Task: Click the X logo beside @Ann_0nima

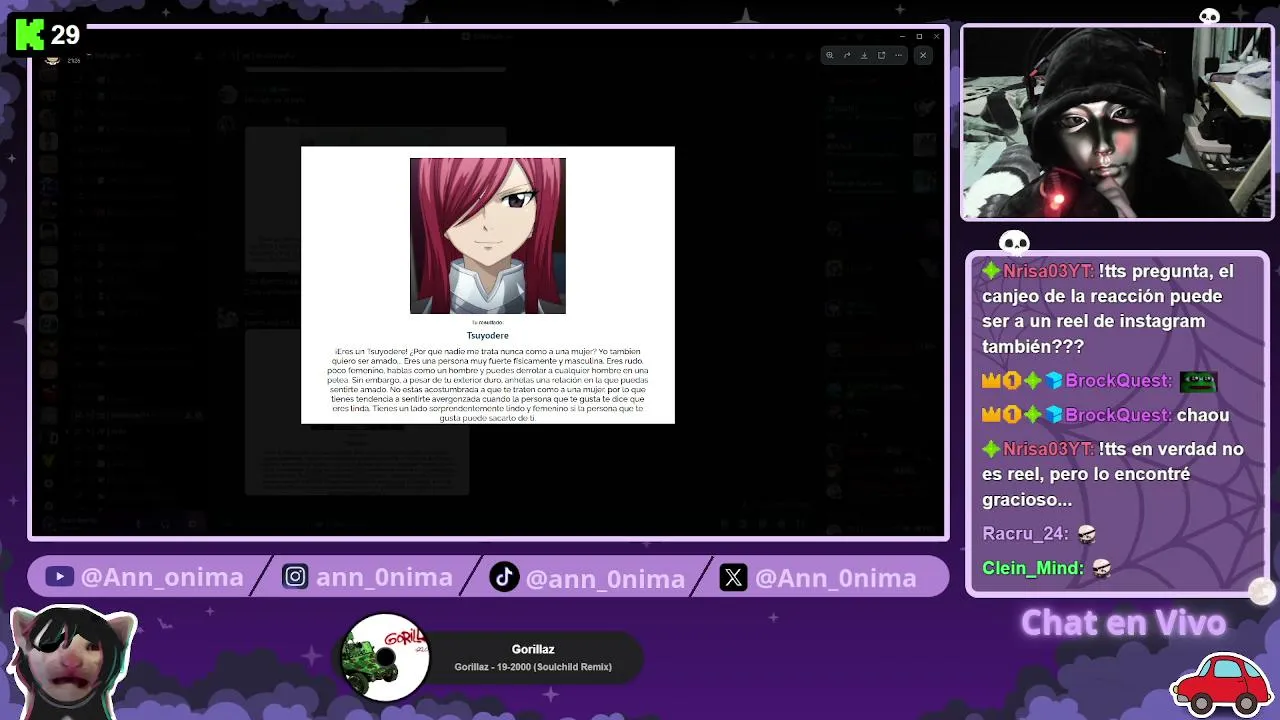Action: [733, 577]
